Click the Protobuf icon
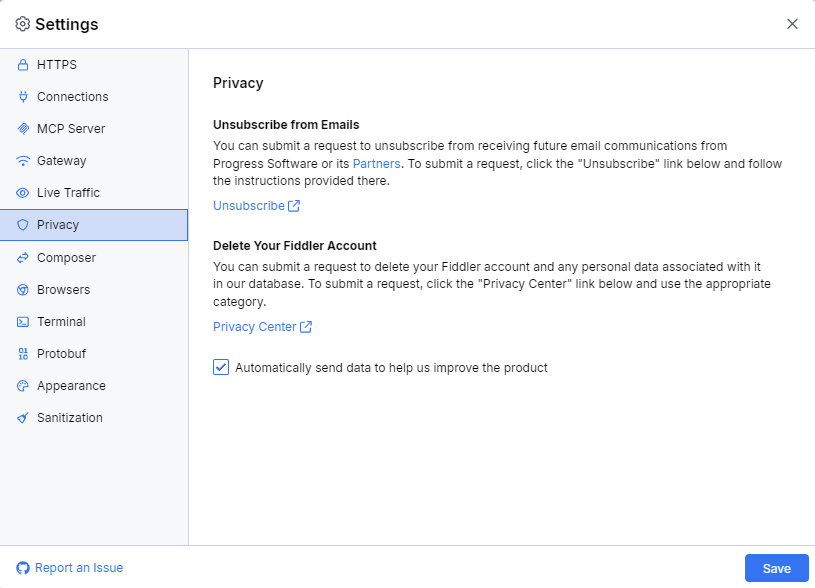Screen dimensions: 815x588 point(22,353)
